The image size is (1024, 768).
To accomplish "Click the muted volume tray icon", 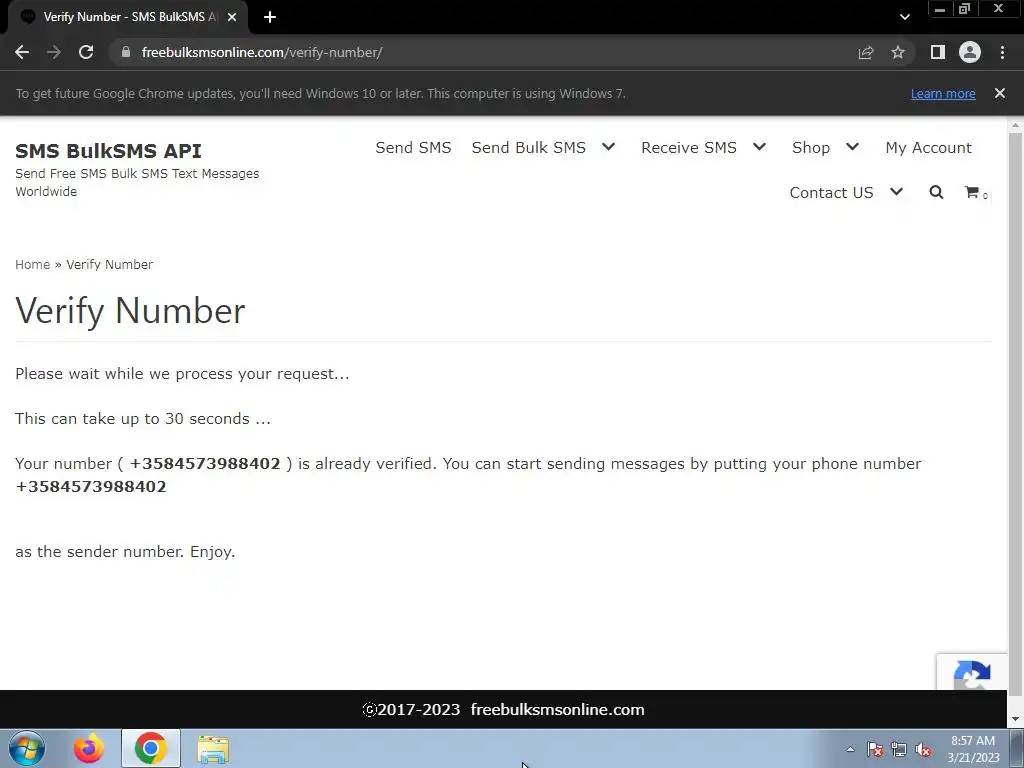I will pyautogui.click(x=923, y=749).
